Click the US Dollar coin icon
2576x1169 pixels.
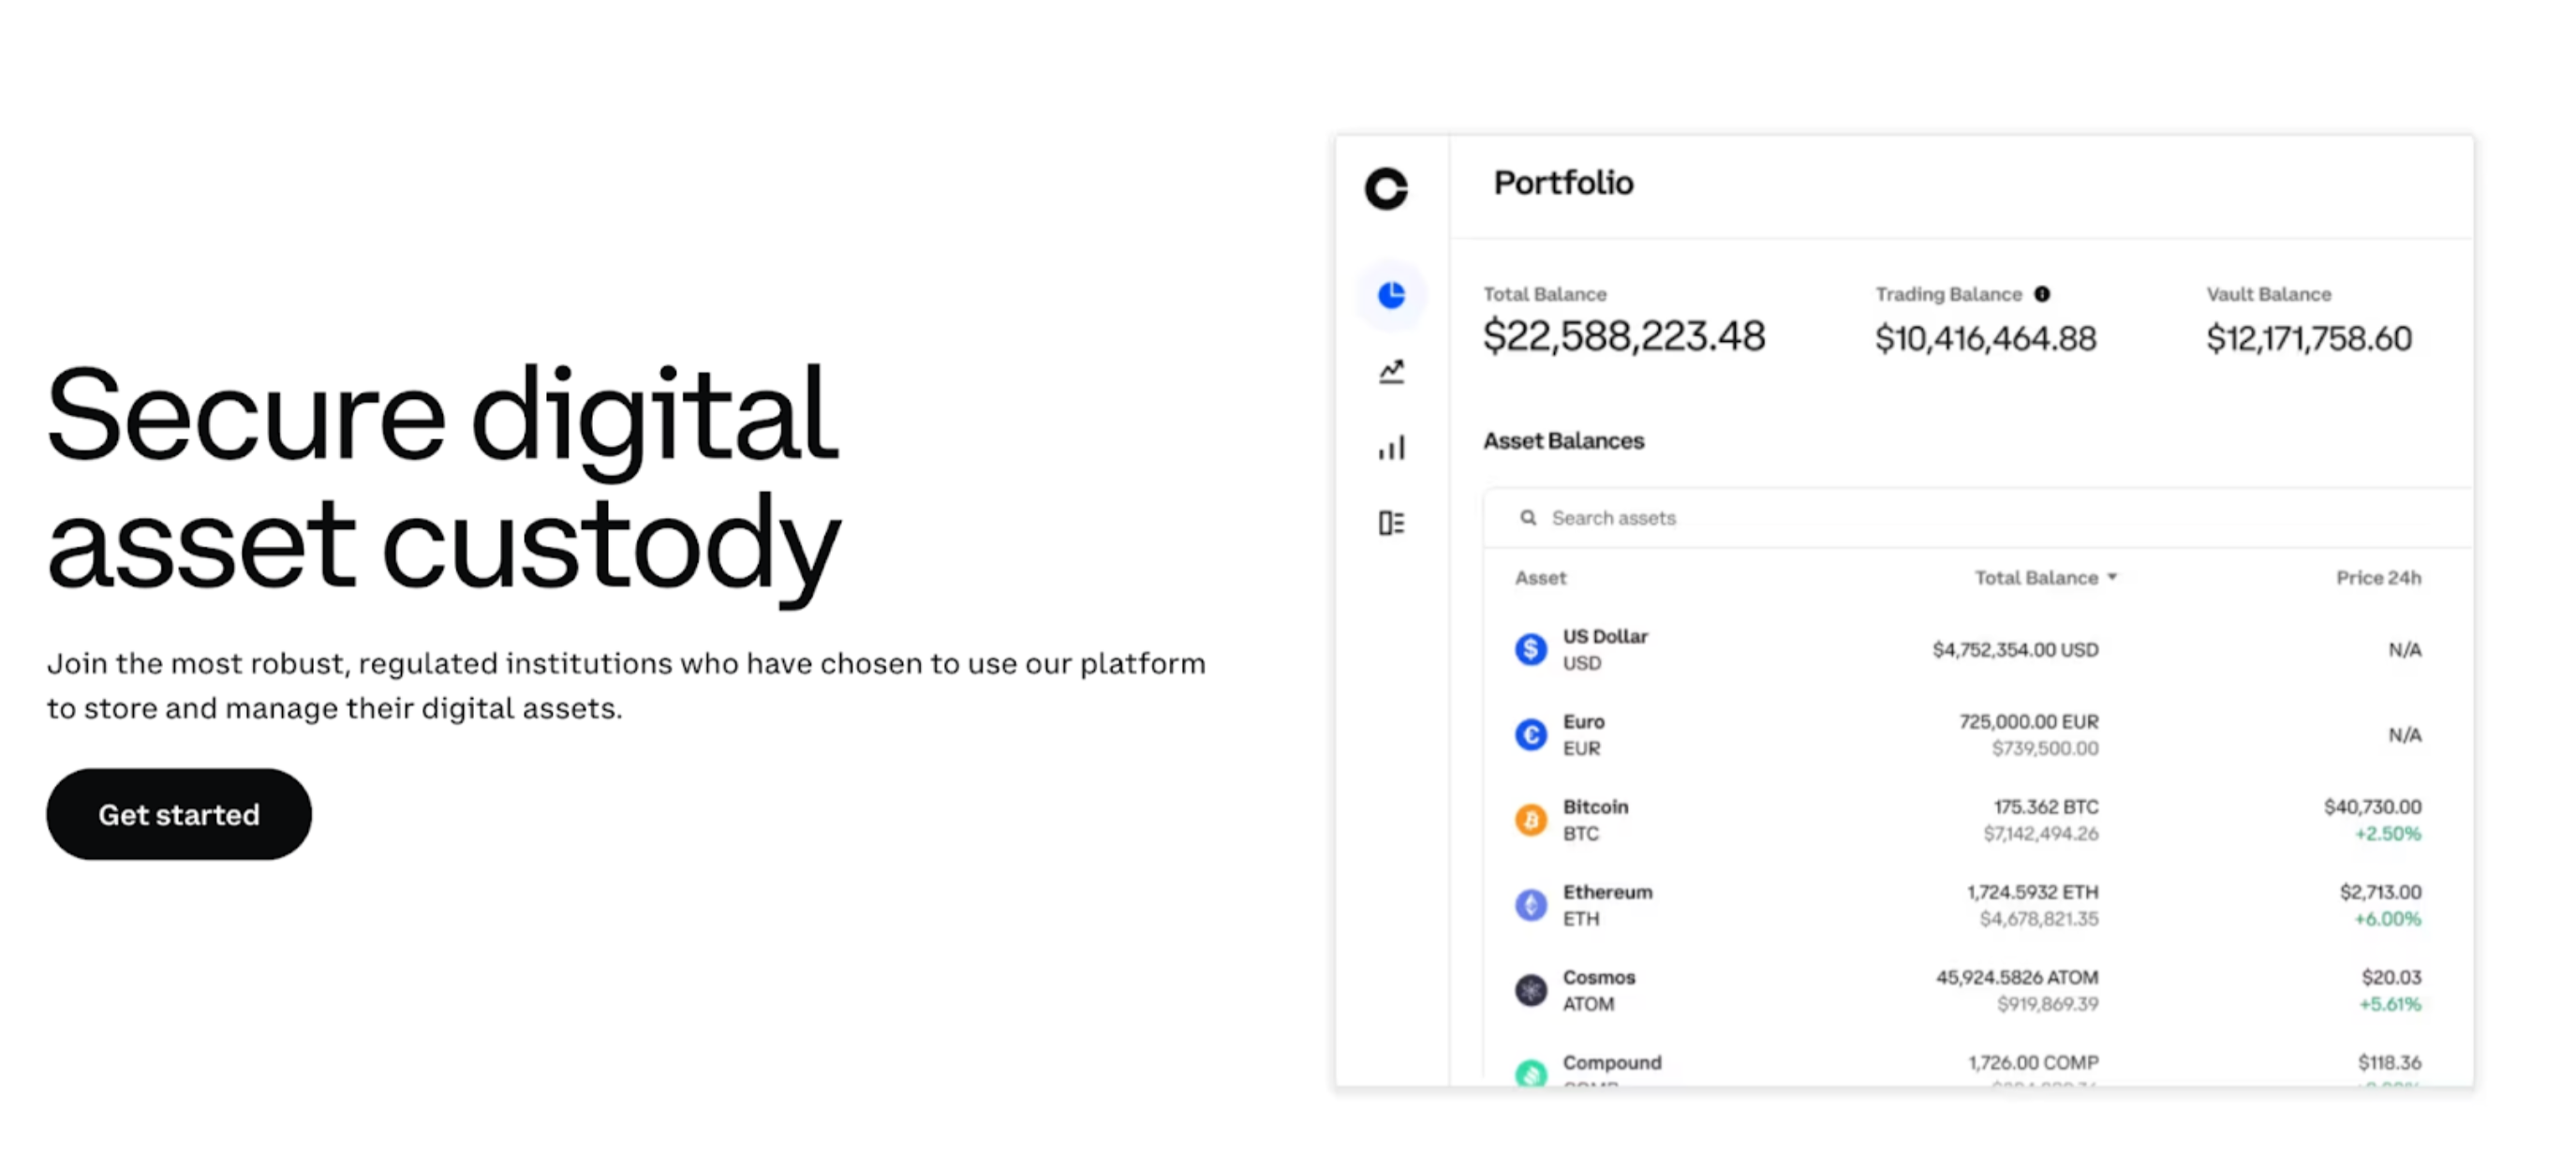[x=1530, y=650]
